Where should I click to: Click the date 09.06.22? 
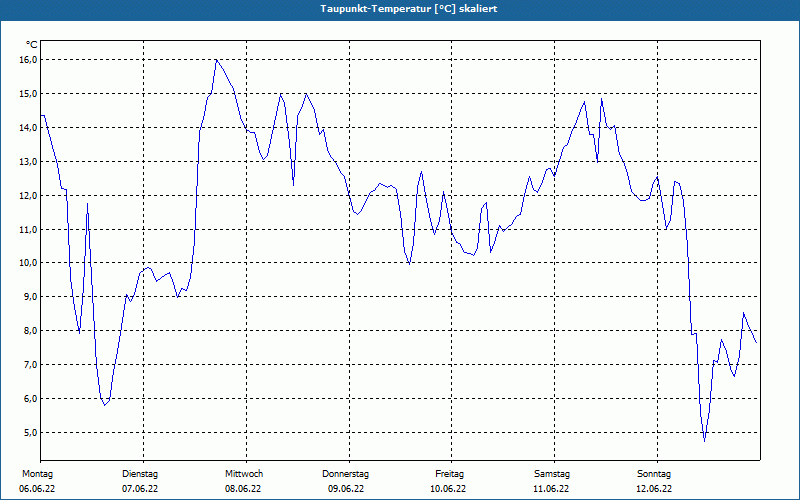pyautogui.click(x=346, y=489)
